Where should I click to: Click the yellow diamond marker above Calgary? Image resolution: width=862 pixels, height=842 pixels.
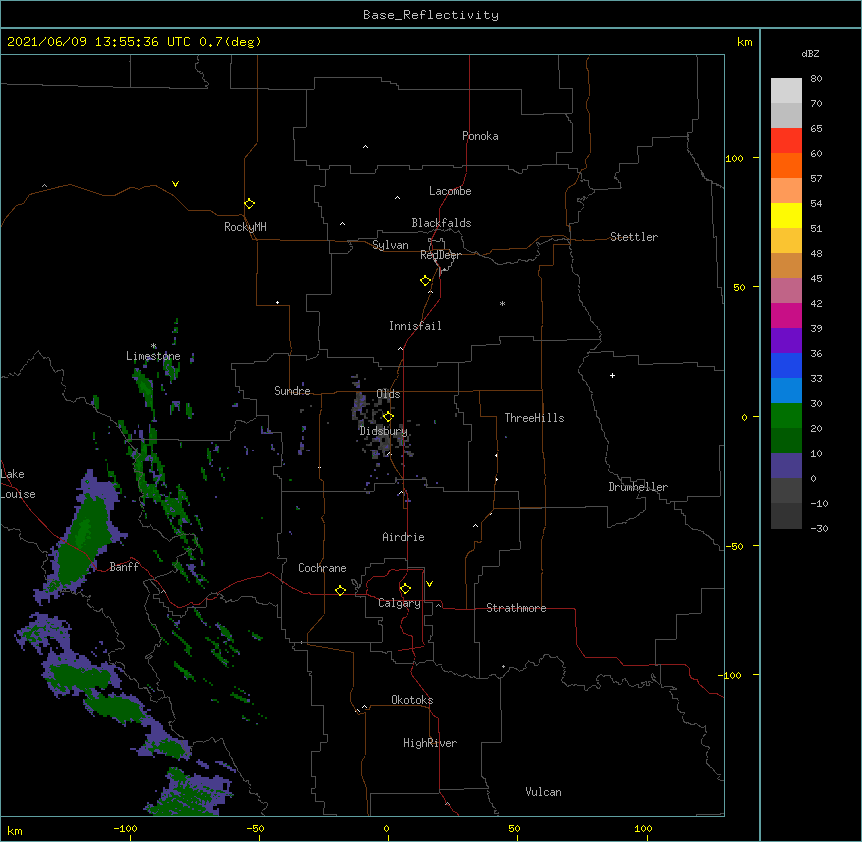click(x=405, y=589)
